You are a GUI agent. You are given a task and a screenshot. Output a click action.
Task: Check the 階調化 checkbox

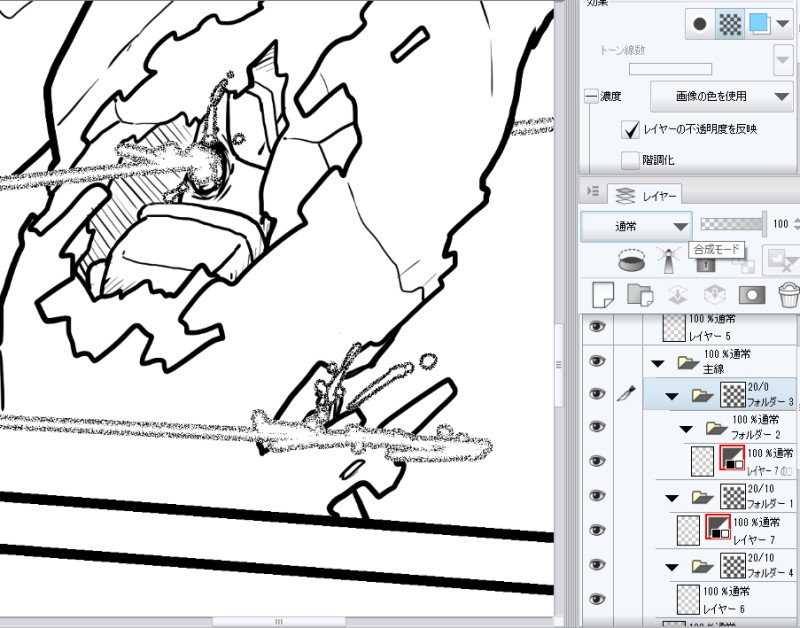click(x=630, y=160)
